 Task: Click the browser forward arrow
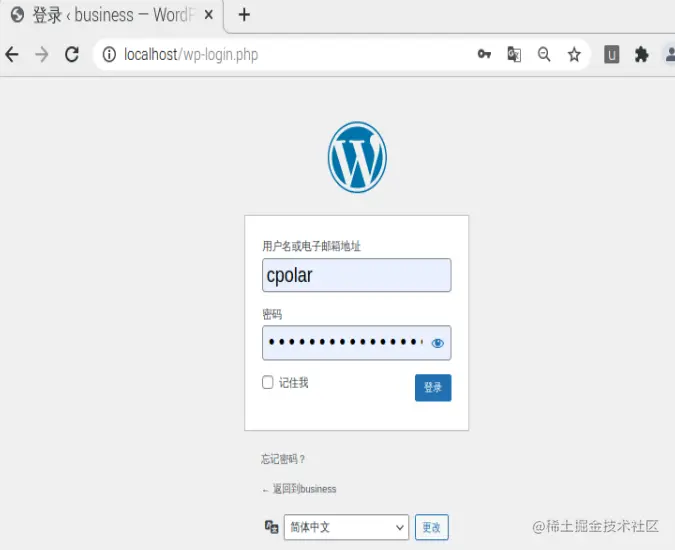tap(42, 55)
